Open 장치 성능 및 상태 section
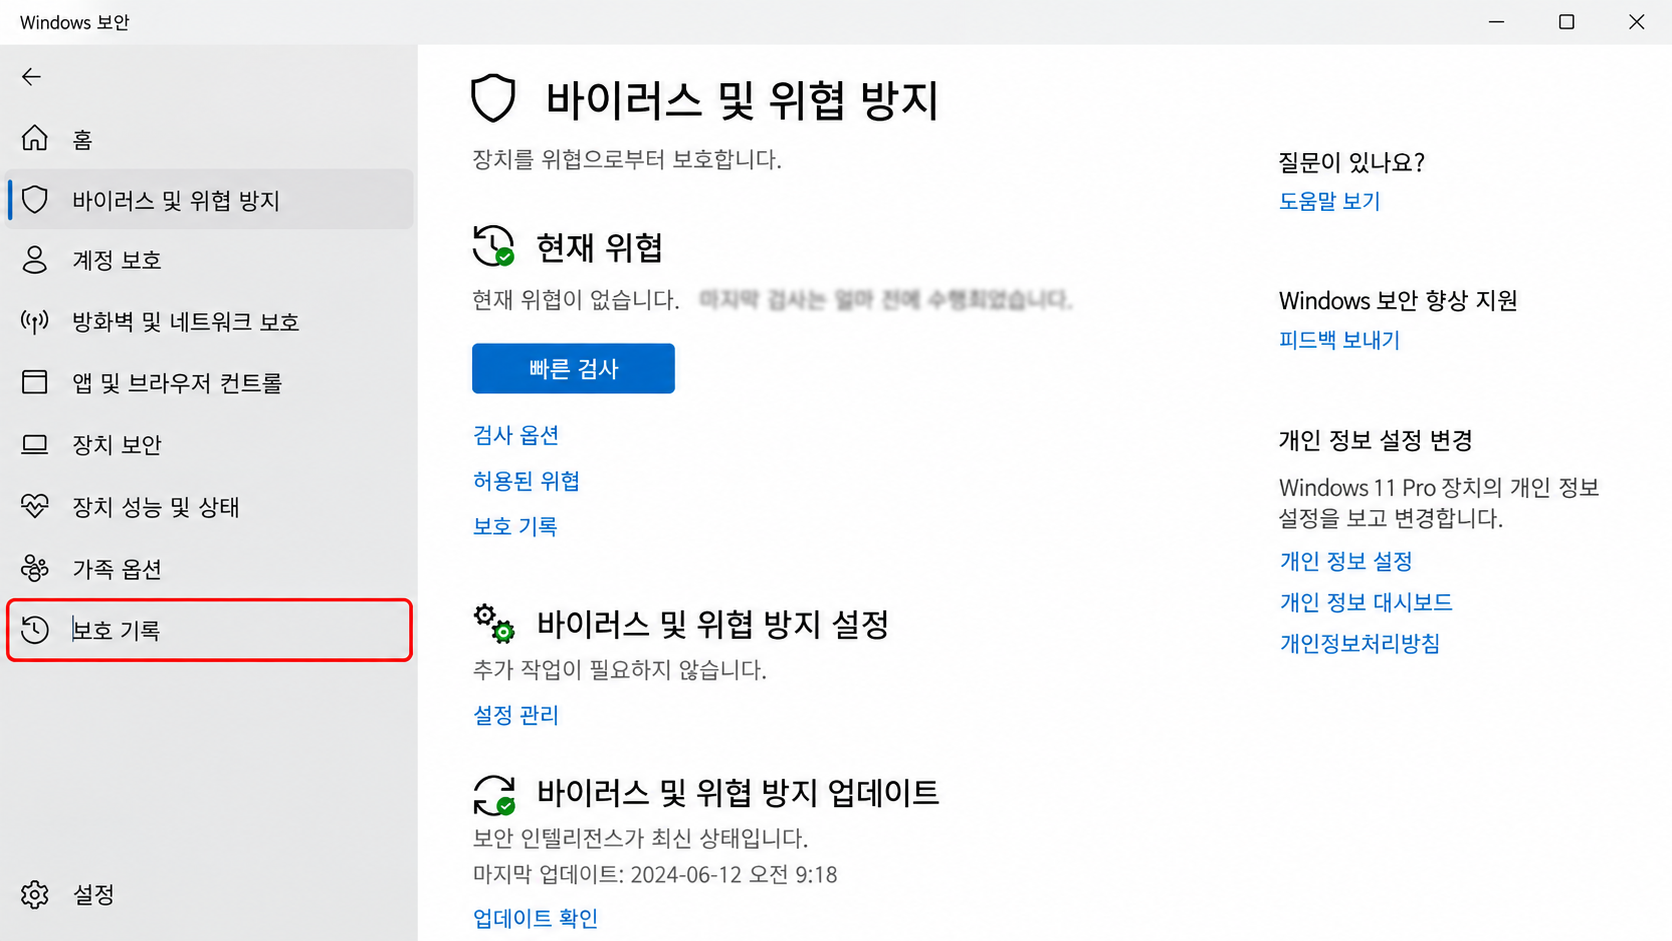The image size is (1672, 941). tap(210, 507)
